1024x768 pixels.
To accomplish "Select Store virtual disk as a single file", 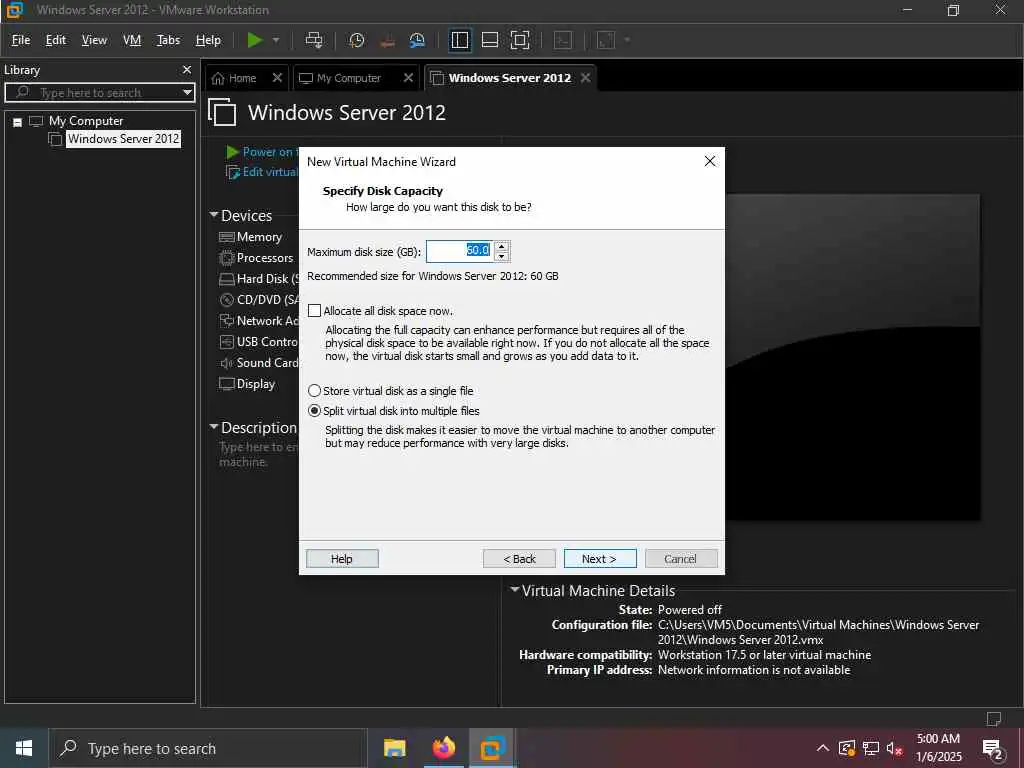I will [x=314, y=391].
